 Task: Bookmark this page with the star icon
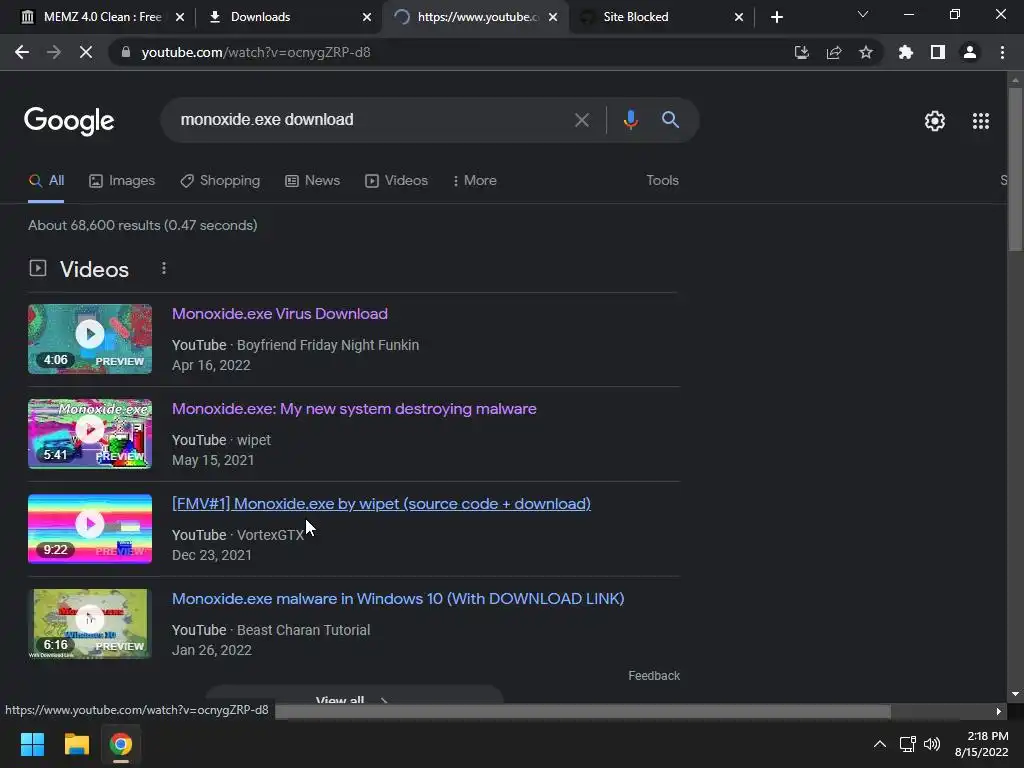coord(865,52)
